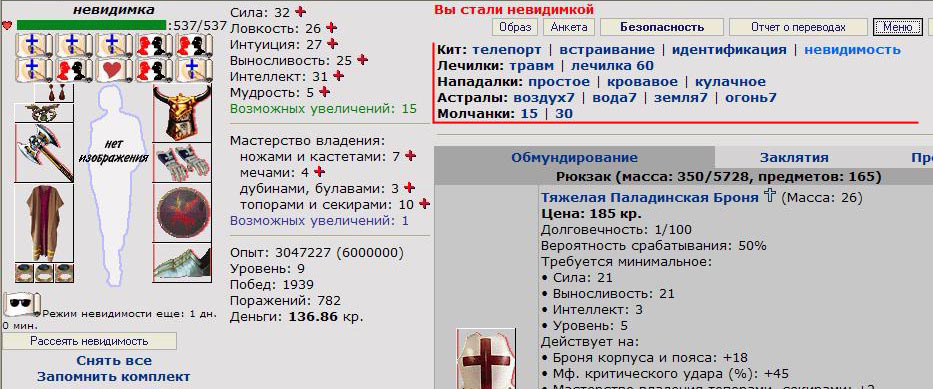The width and height of the screenshot is (933, 389).
Task: Choose кровавое attack link
Action: (x=642, y=82)
